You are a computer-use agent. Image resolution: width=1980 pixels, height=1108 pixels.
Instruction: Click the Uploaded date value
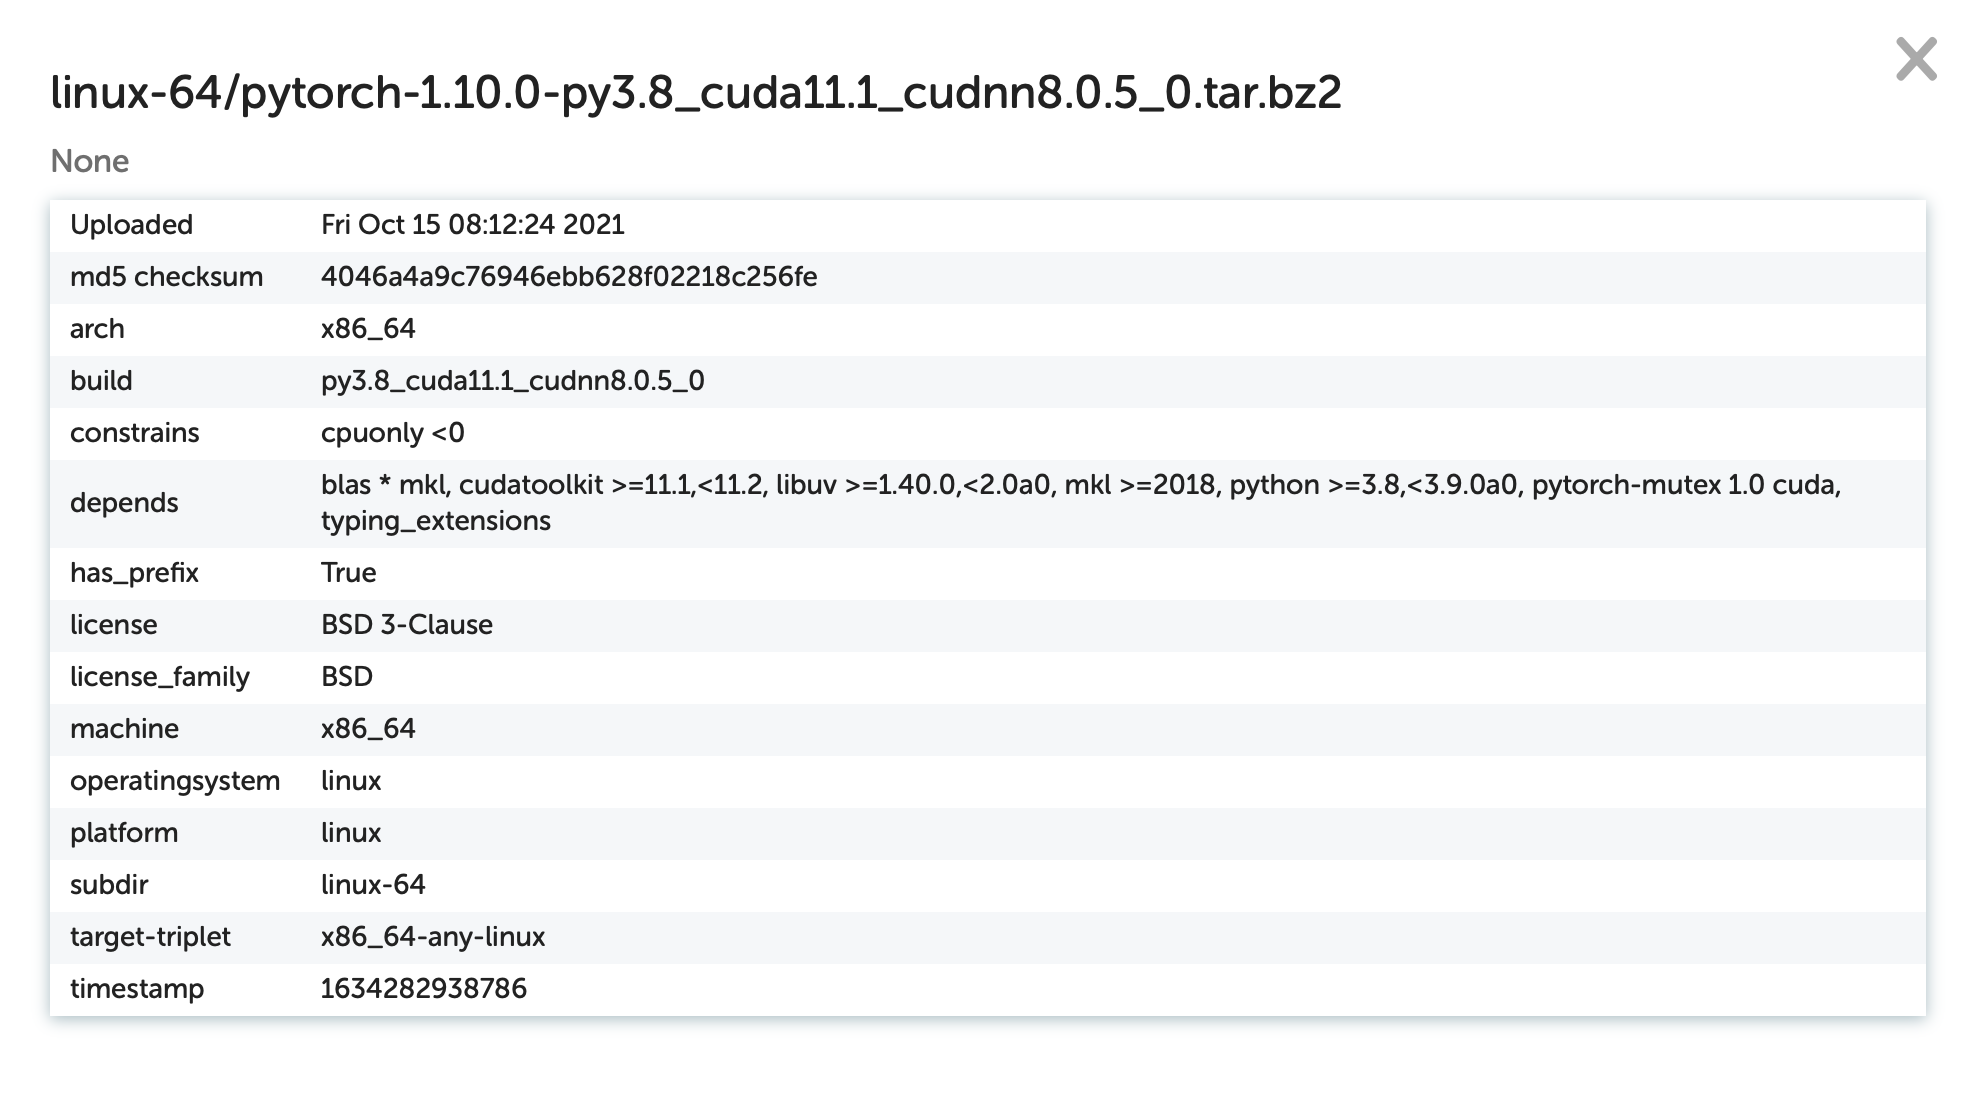(x=473, y=225)
